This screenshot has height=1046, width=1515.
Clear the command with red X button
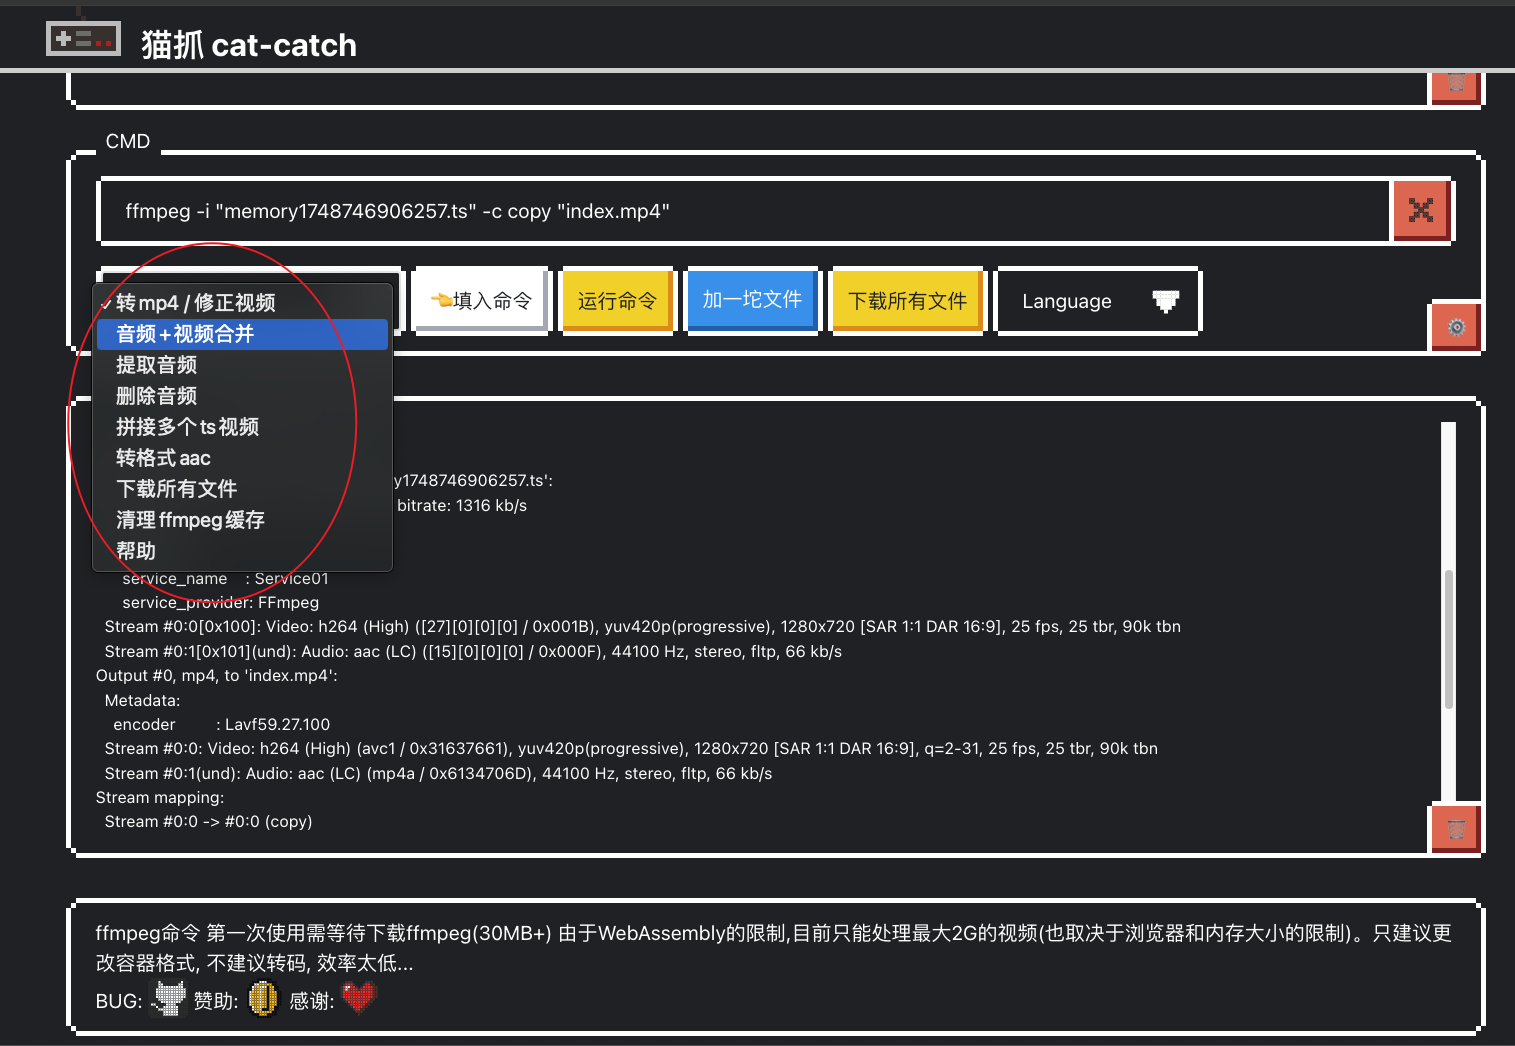1420,210
